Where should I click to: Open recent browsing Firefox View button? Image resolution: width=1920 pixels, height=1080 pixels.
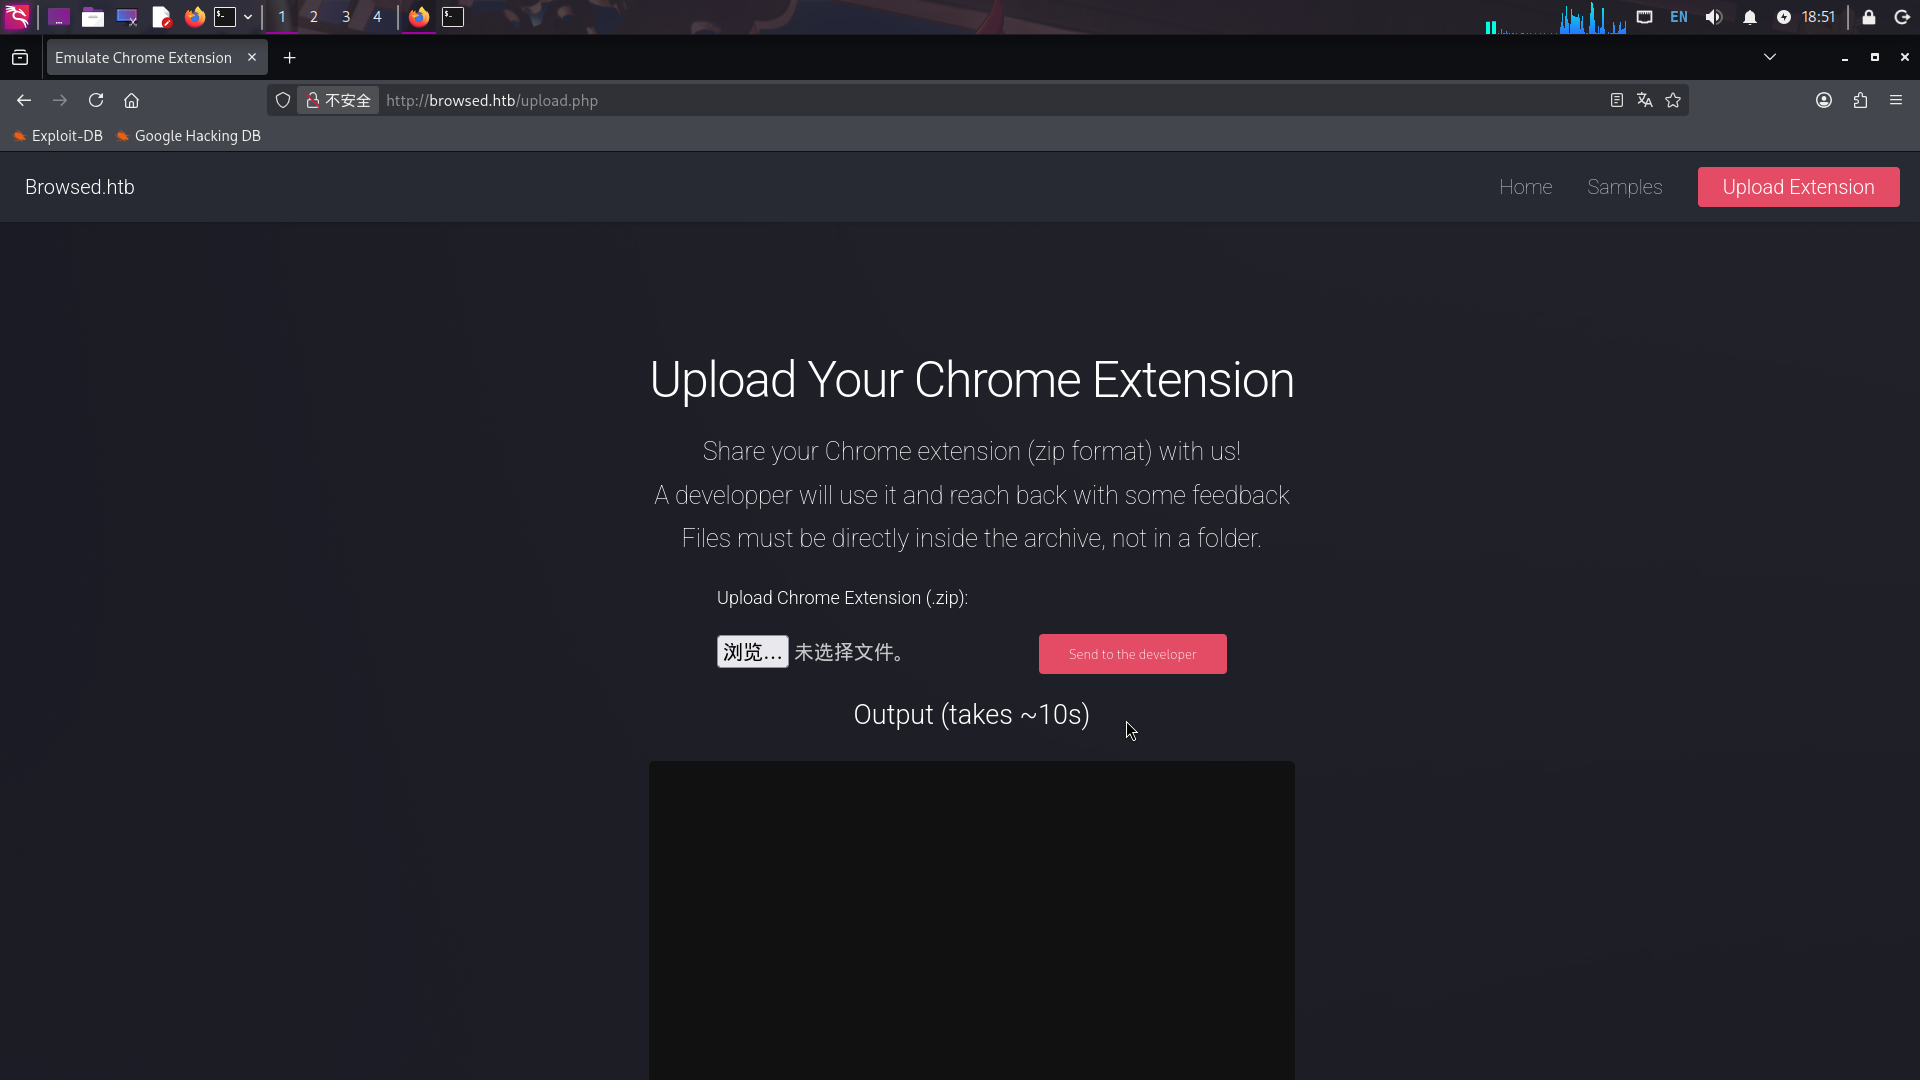[20, 57]
